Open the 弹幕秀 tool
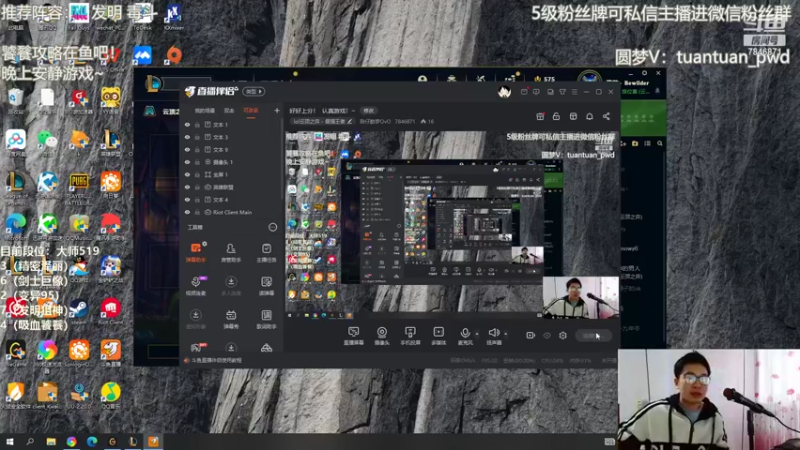This screenshot has height=450, width=800. coord(231,319)
